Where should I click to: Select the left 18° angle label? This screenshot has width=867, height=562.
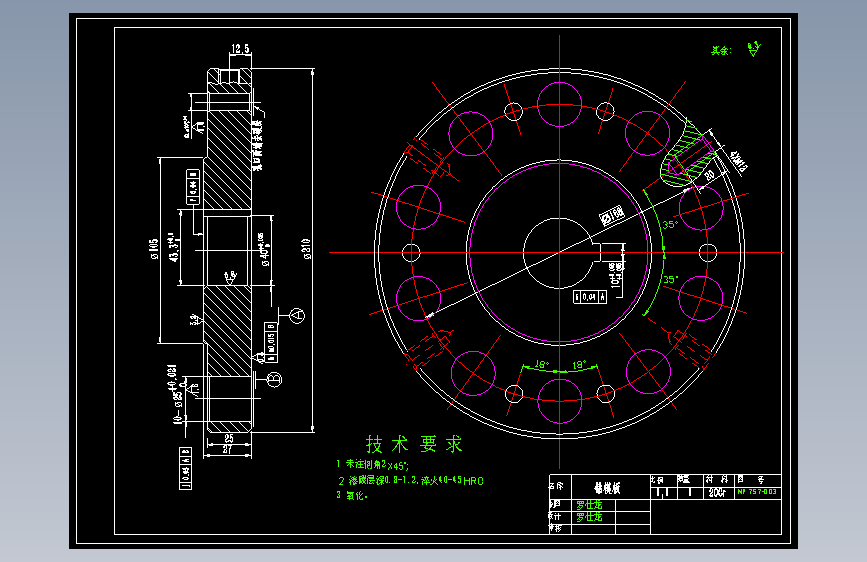pos(542,365)
